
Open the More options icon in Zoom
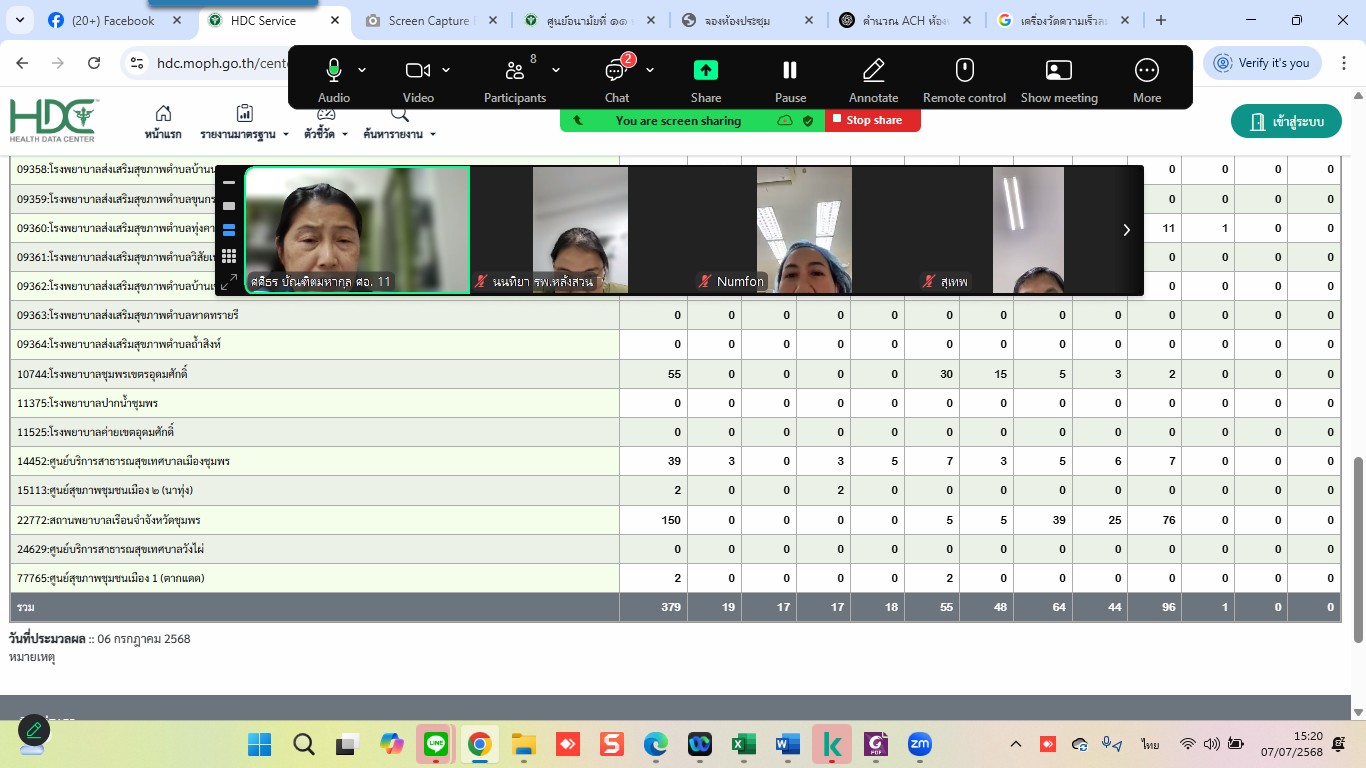(x=1146, y=71)
